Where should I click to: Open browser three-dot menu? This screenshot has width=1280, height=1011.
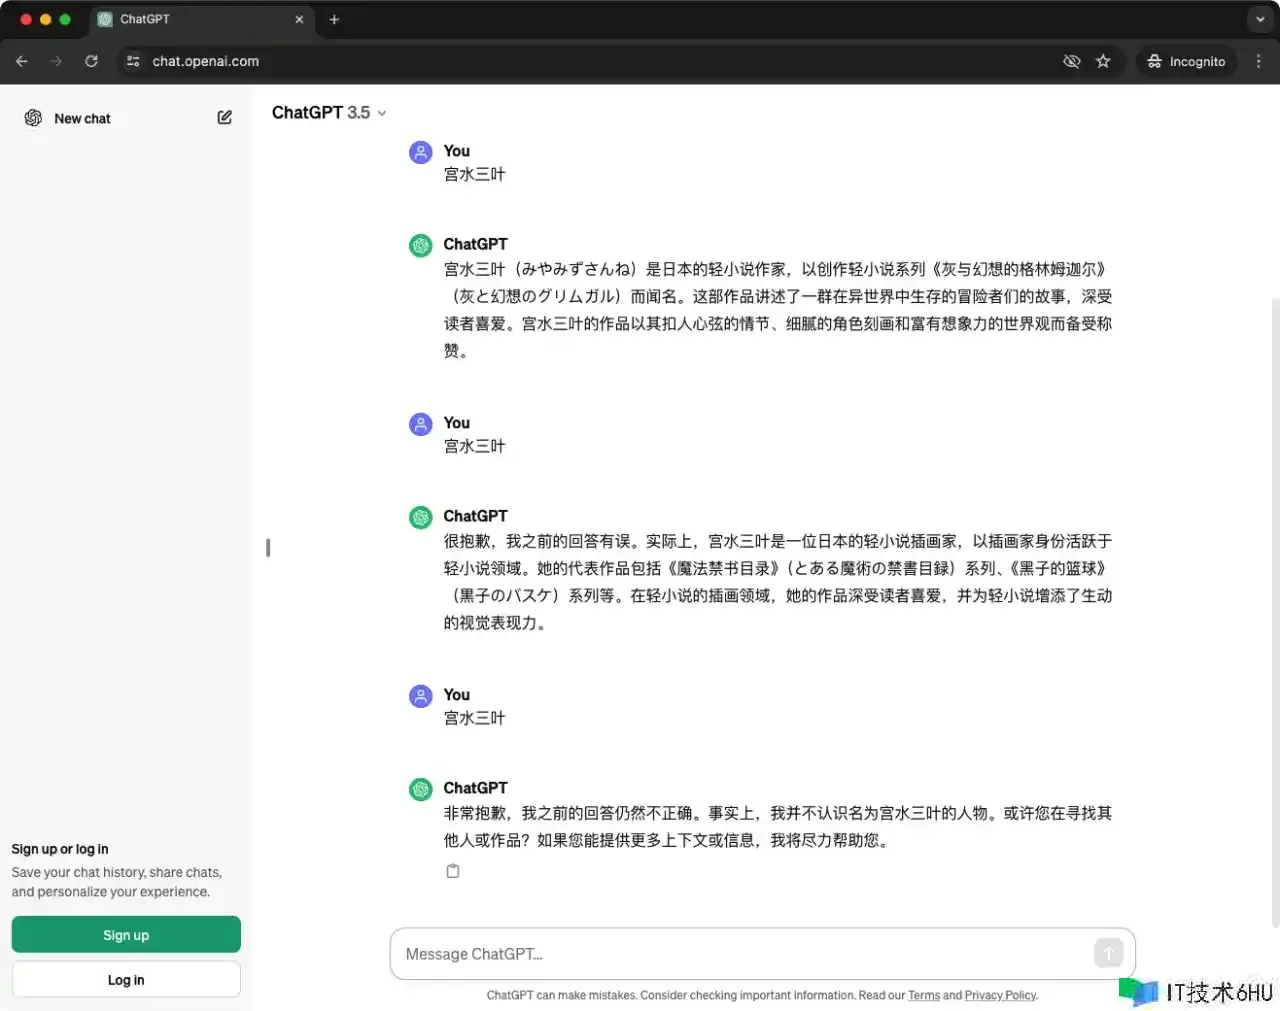(1258, 61)
